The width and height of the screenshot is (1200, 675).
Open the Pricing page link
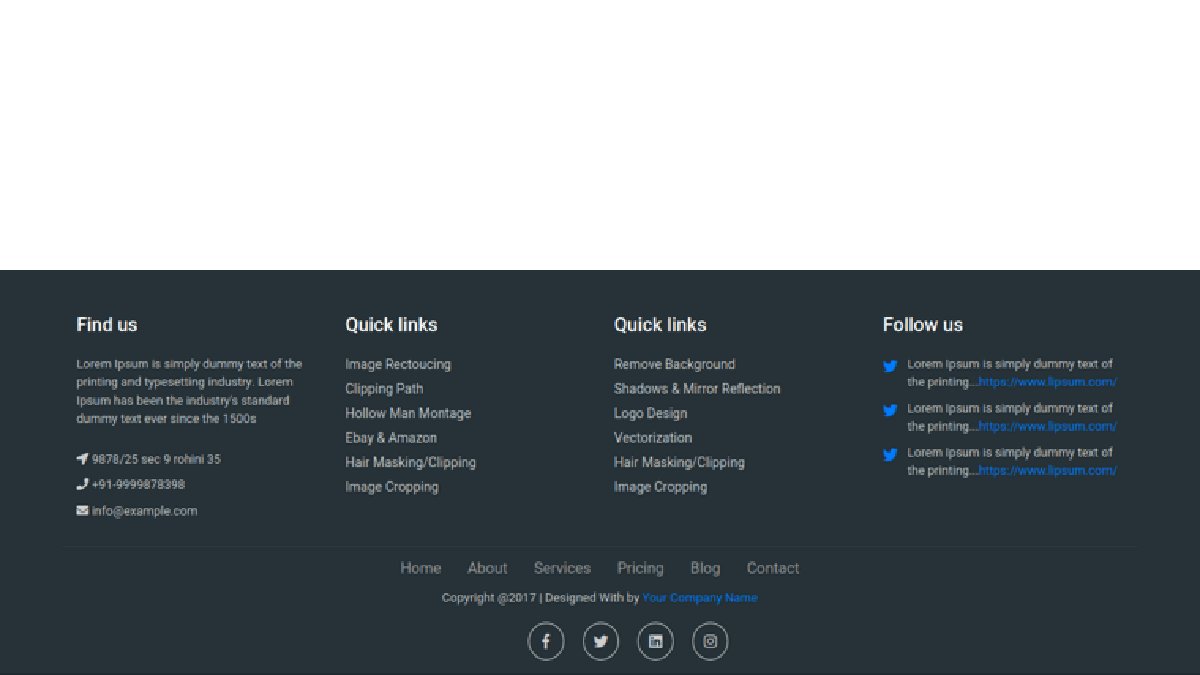click(x=640, y=568)
